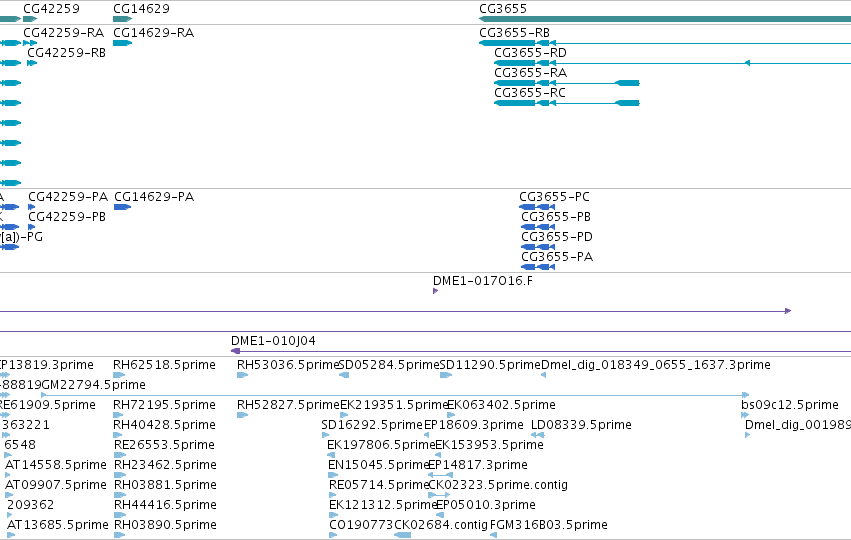The width and height of the screenshot is (851, 540).
Task: Select protein CG3655-PA
Action: (x=557, y=257)
